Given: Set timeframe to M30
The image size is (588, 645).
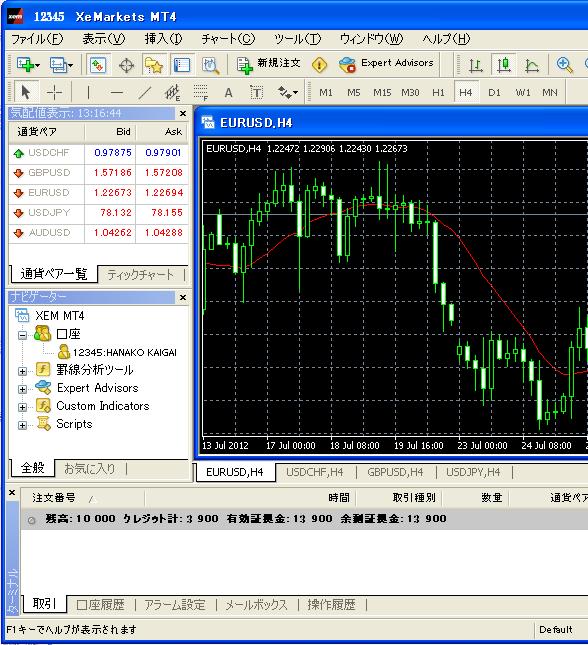Looking at the screenshot, I should [410, 93].
